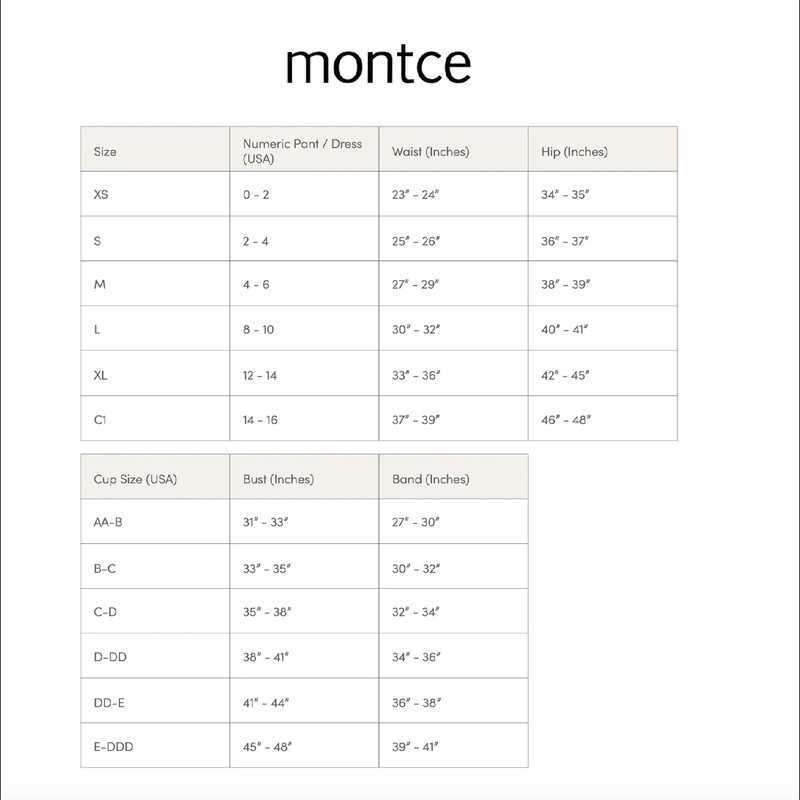
Task: Click the 39" - 41" band measurement cell
Action: (415, 746)
